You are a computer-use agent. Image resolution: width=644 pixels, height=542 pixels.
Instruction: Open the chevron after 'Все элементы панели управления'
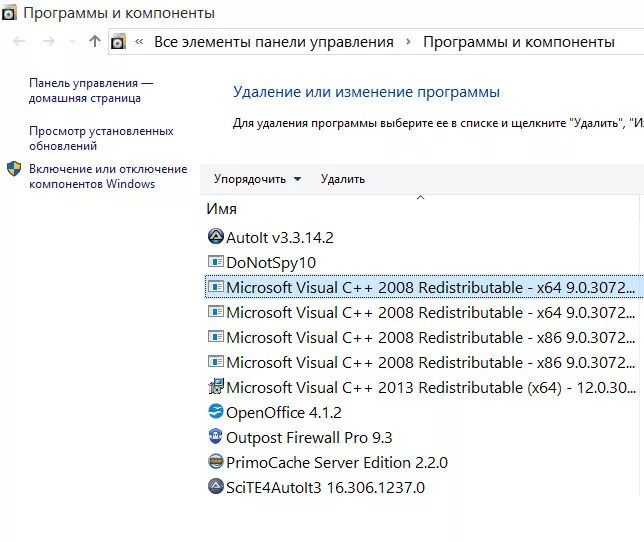coord(408,41)
